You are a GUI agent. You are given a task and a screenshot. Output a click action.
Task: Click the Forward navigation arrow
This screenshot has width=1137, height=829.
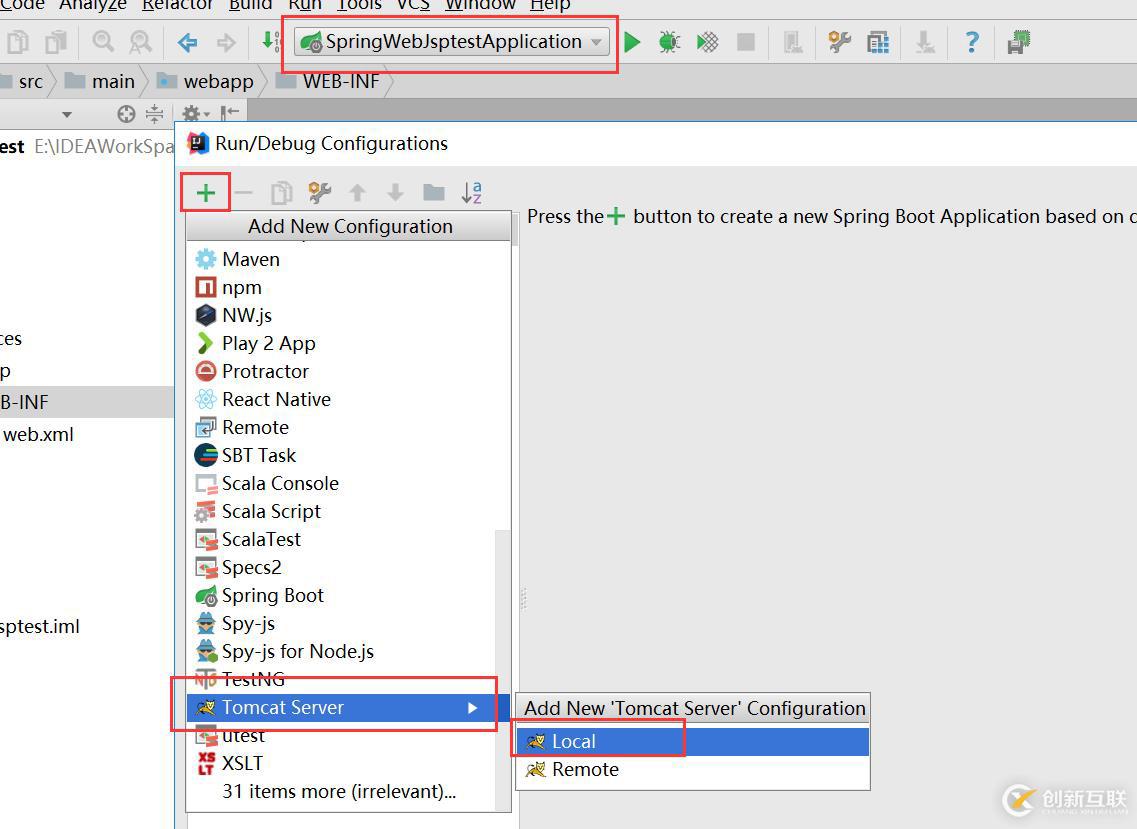click(x=226, y=43)
